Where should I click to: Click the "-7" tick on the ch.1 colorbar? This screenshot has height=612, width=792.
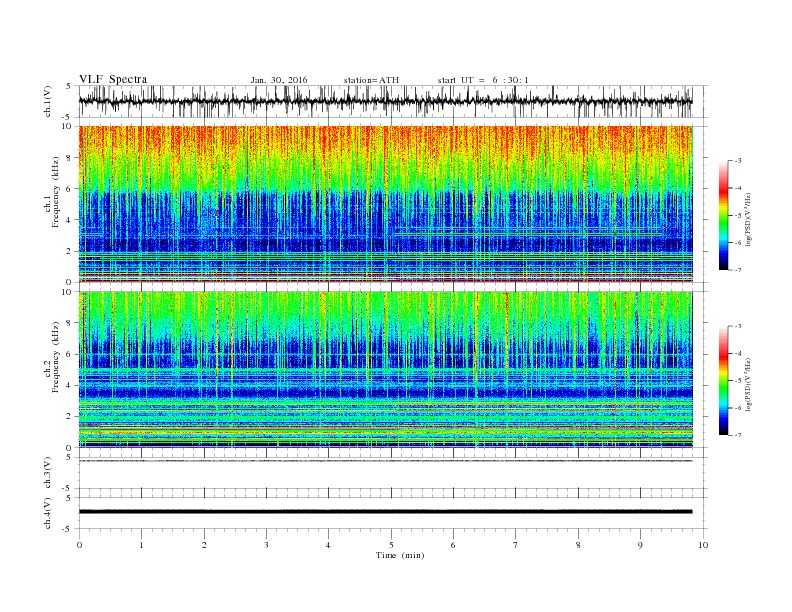[x=738, y=270]
